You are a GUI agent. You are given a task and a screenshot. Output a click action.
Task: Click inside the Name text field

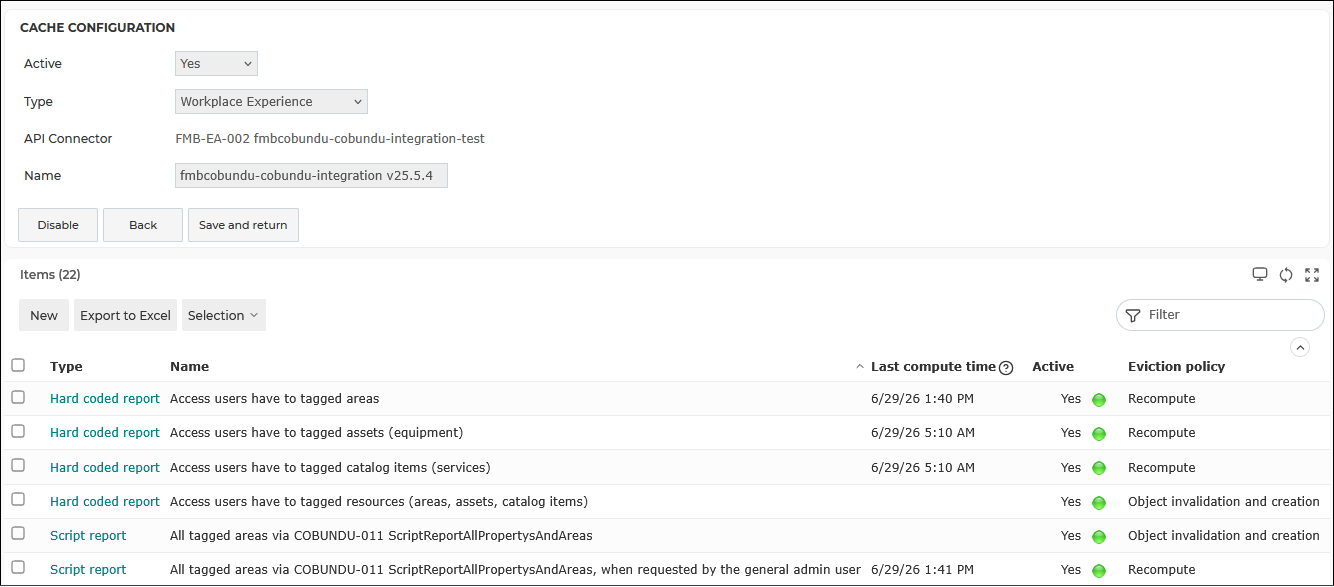tap(311, 176)
